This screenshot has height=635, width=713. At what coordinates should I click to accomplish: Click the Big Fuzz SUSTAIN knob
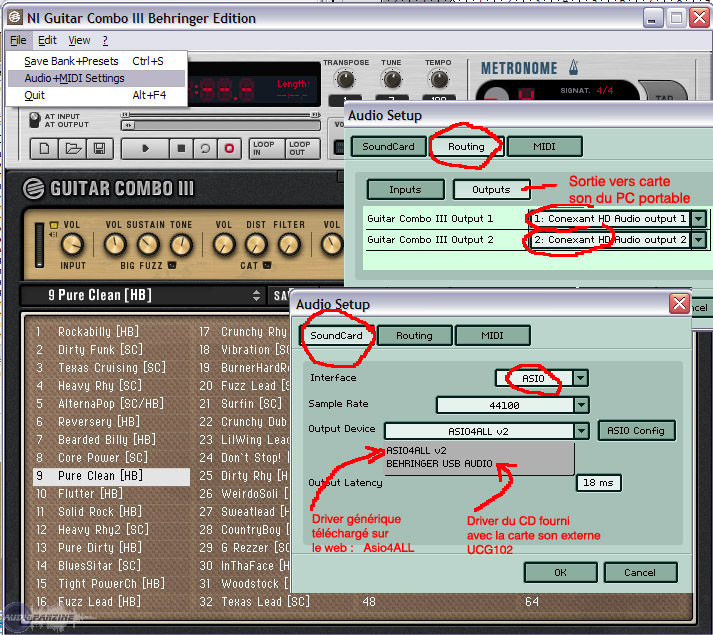pyautogui.click(x=148, y=244)
